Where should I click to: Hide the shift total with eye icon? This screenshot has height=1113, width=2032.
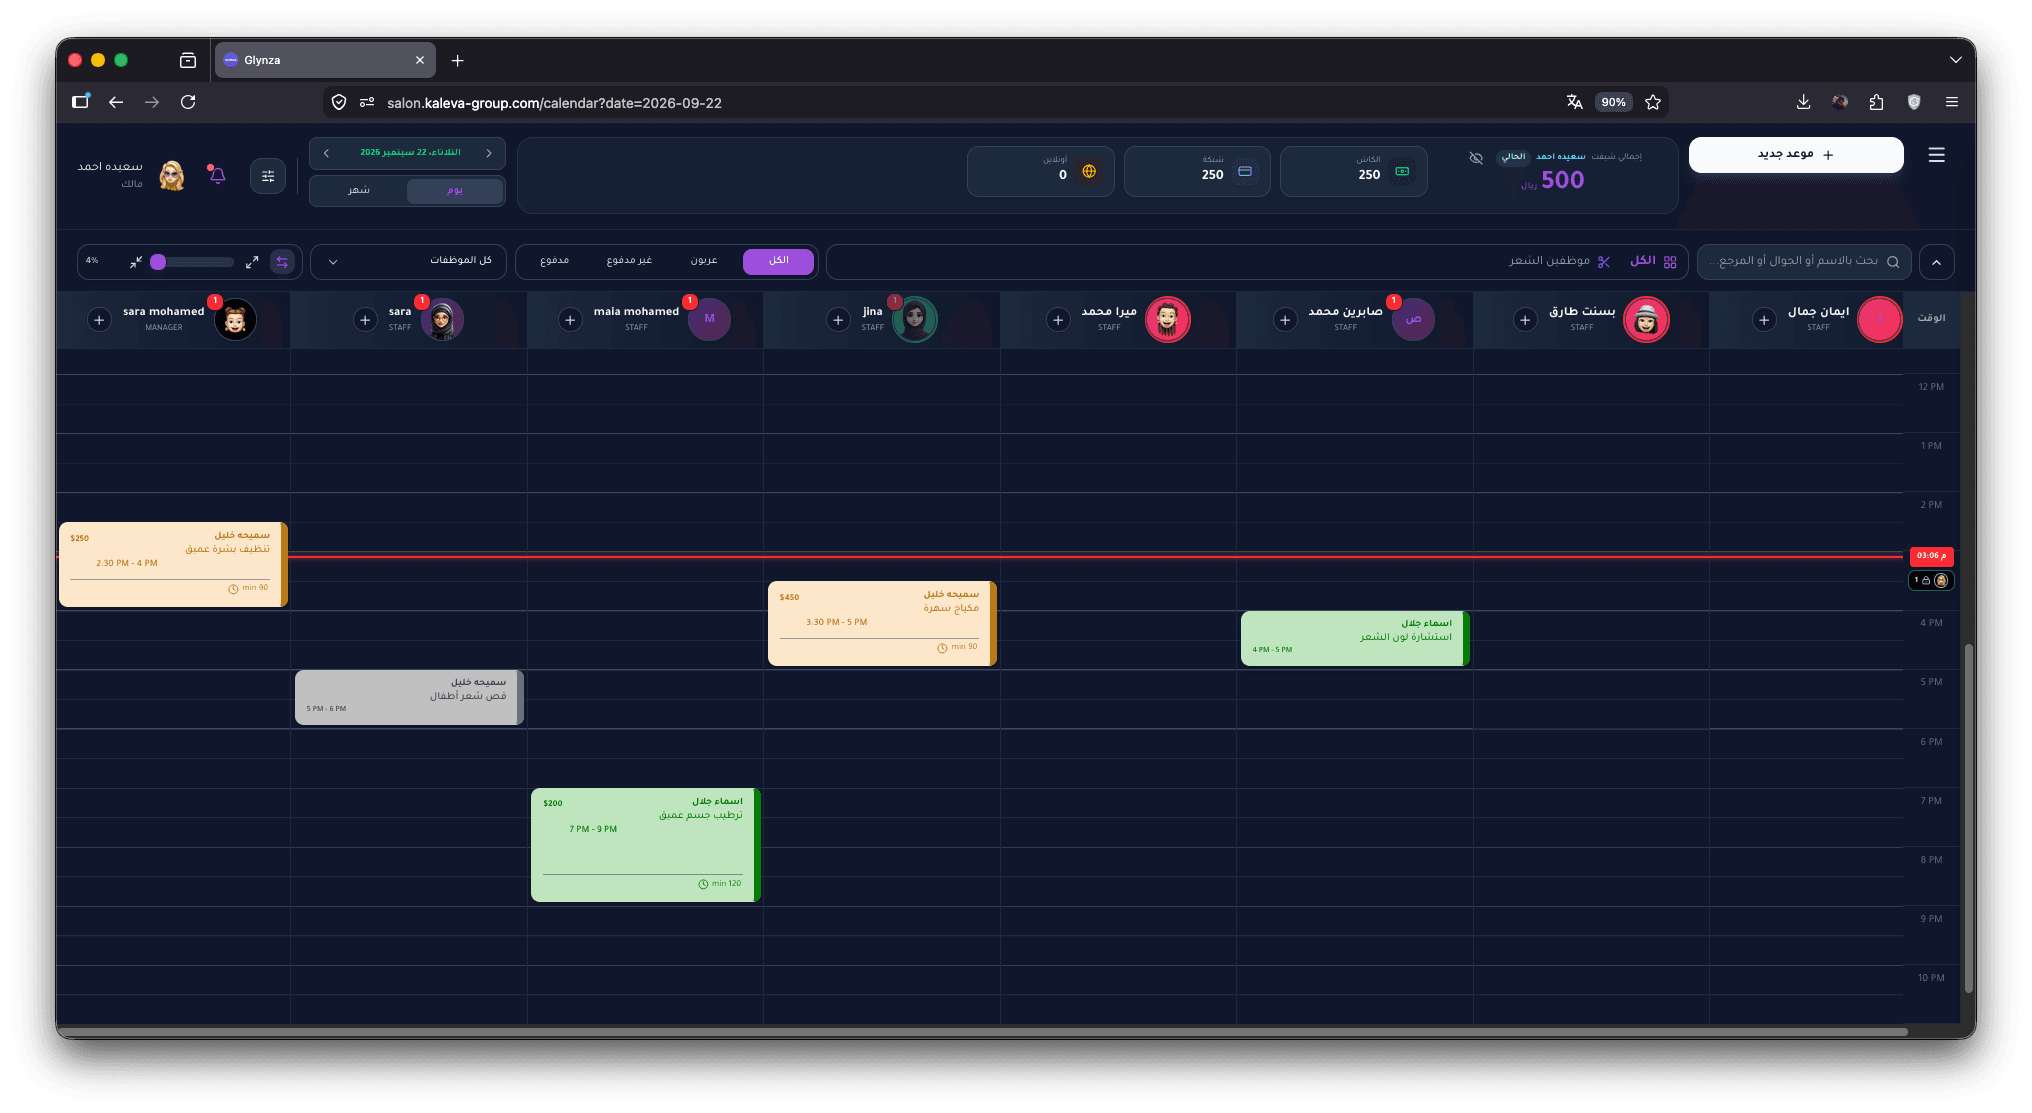1476,158
